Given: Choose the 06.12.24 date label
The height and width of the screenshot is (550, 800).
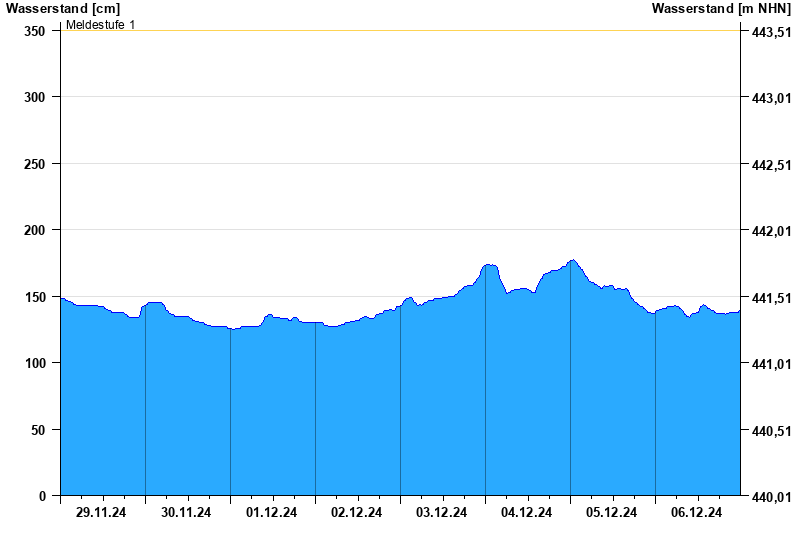Looking at the screenshot, I should coord(697,513).
